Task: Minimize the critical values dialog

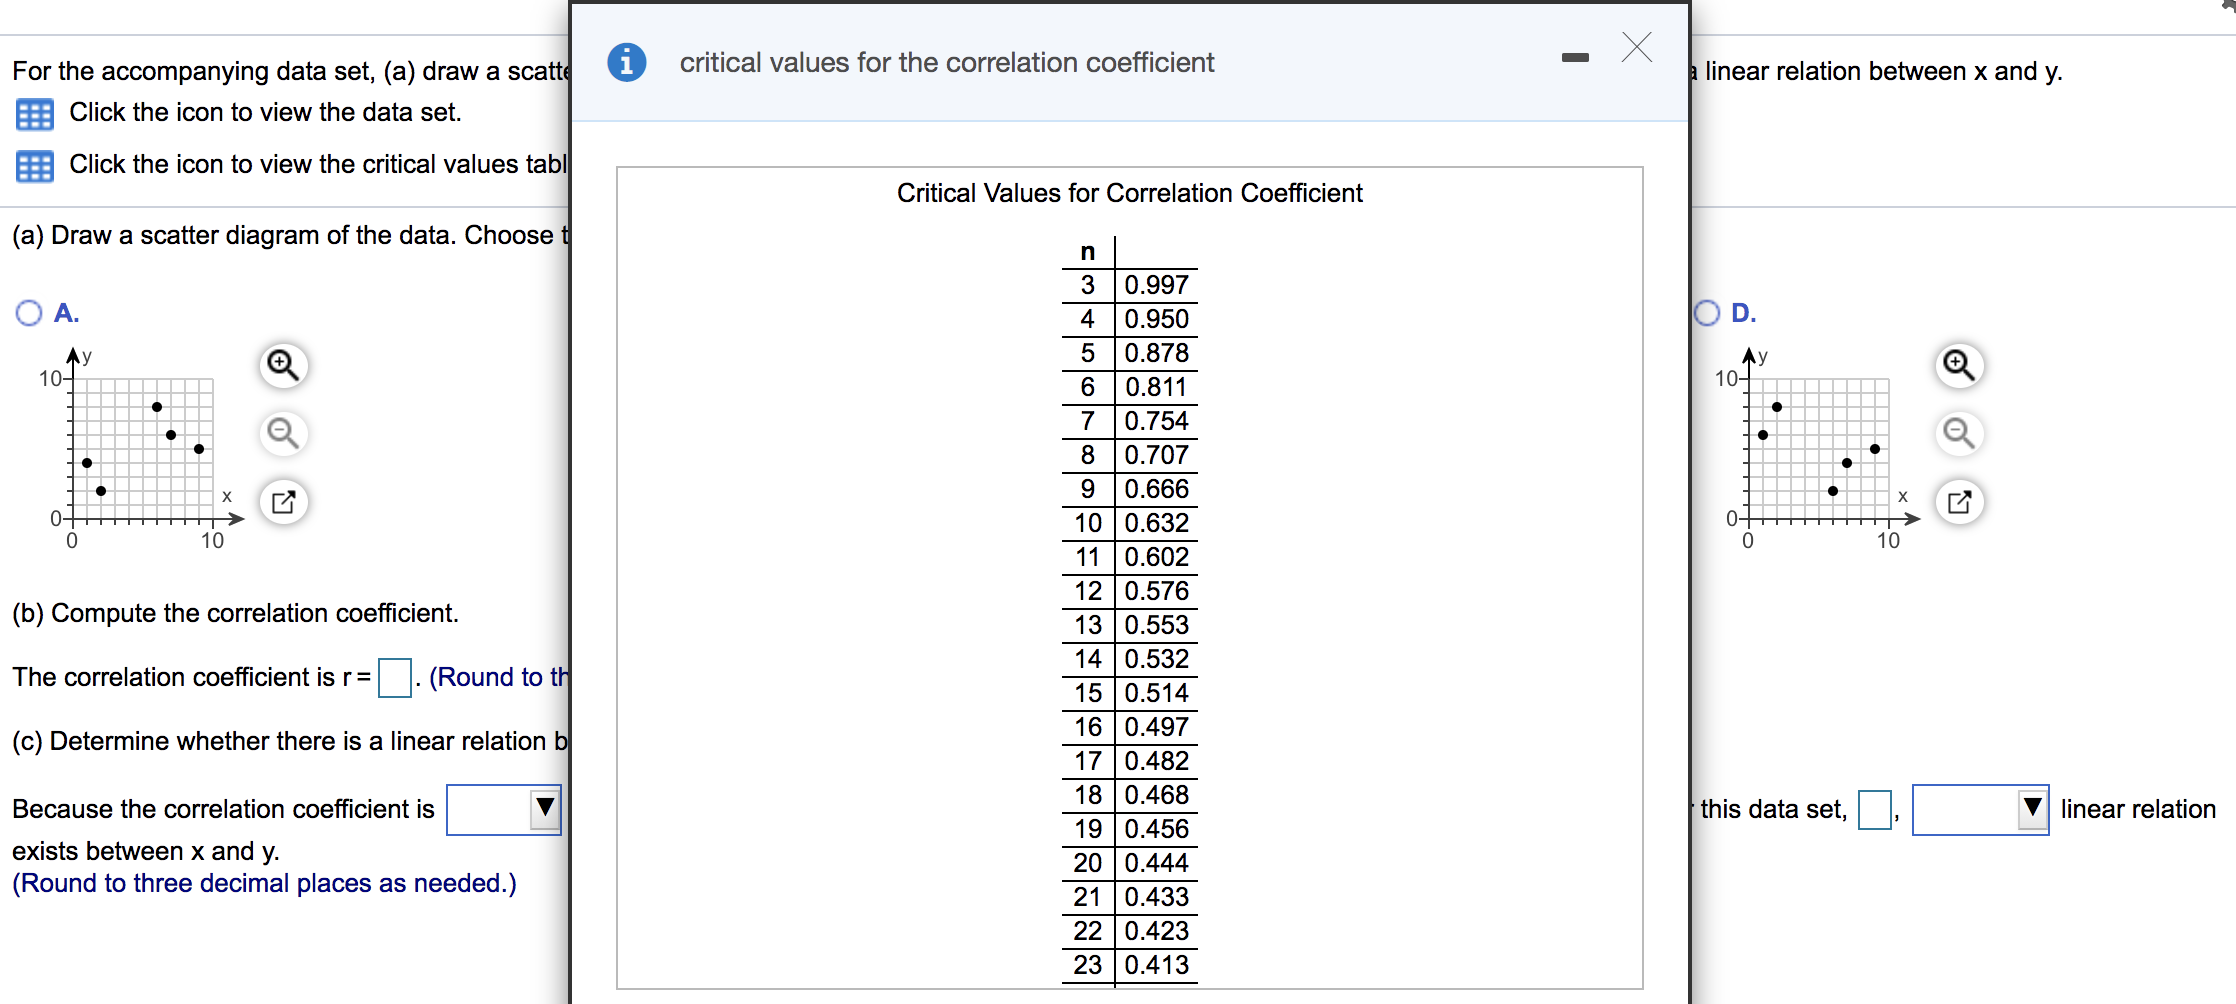Action: coord(1575,57)
